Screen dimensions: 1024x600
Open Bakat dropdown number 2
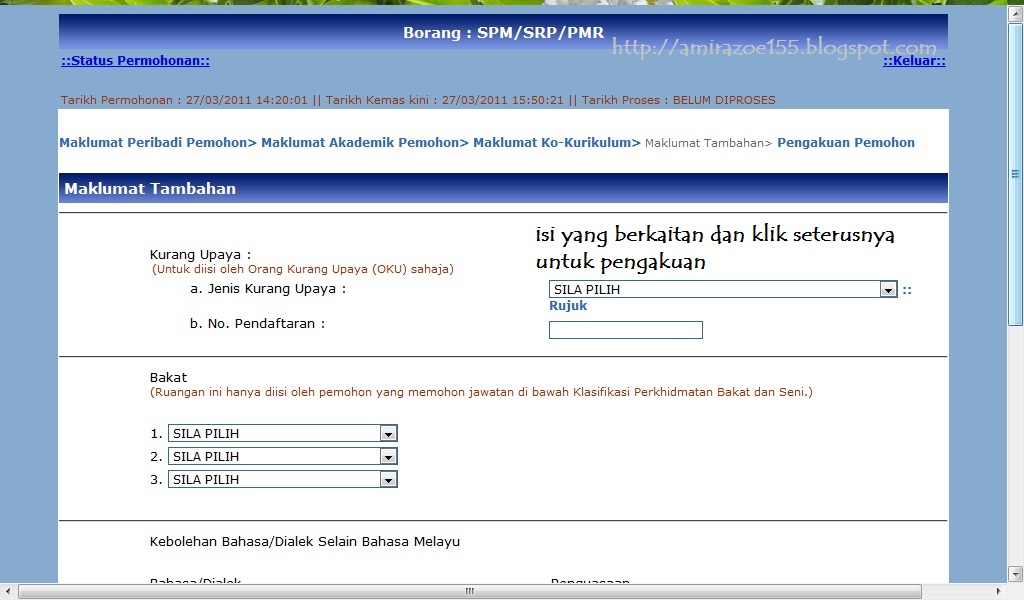tap(283, 456)
